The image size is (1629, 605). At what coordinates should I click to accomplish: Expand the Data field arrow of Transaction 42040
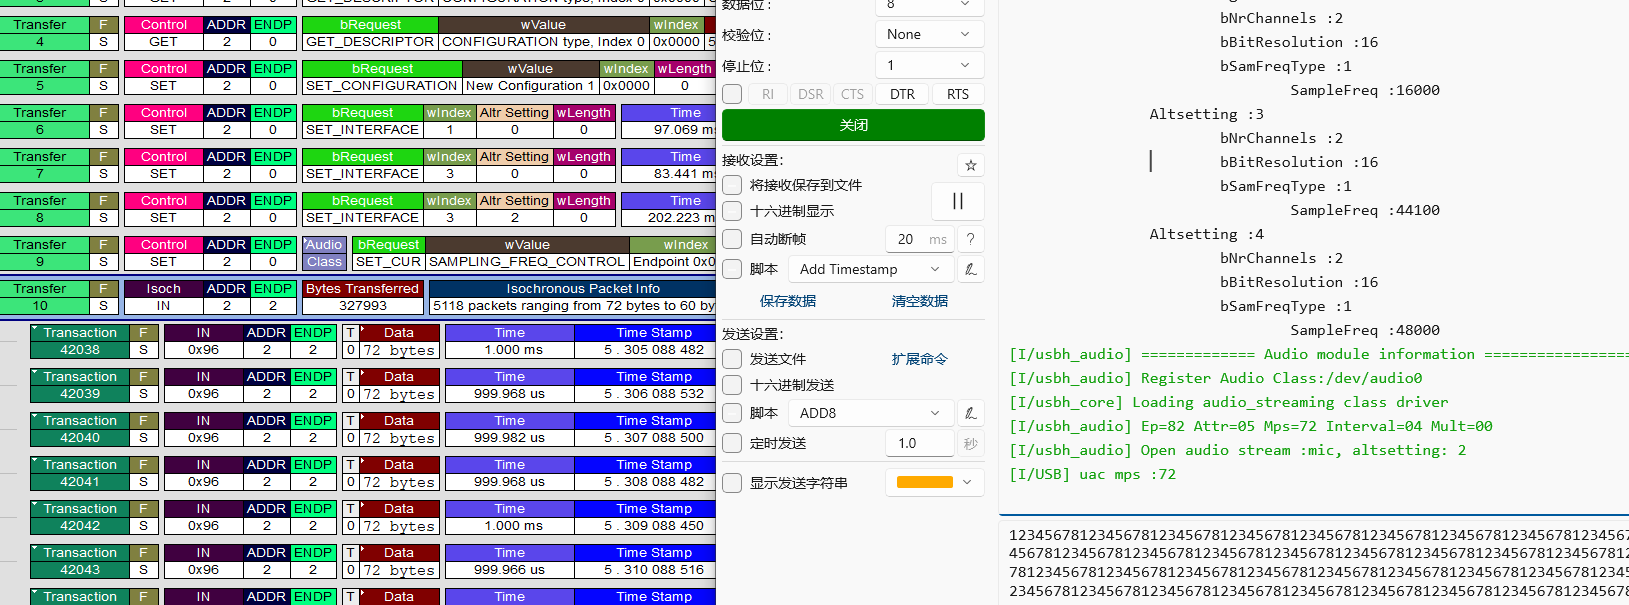(x=363, y=416)
